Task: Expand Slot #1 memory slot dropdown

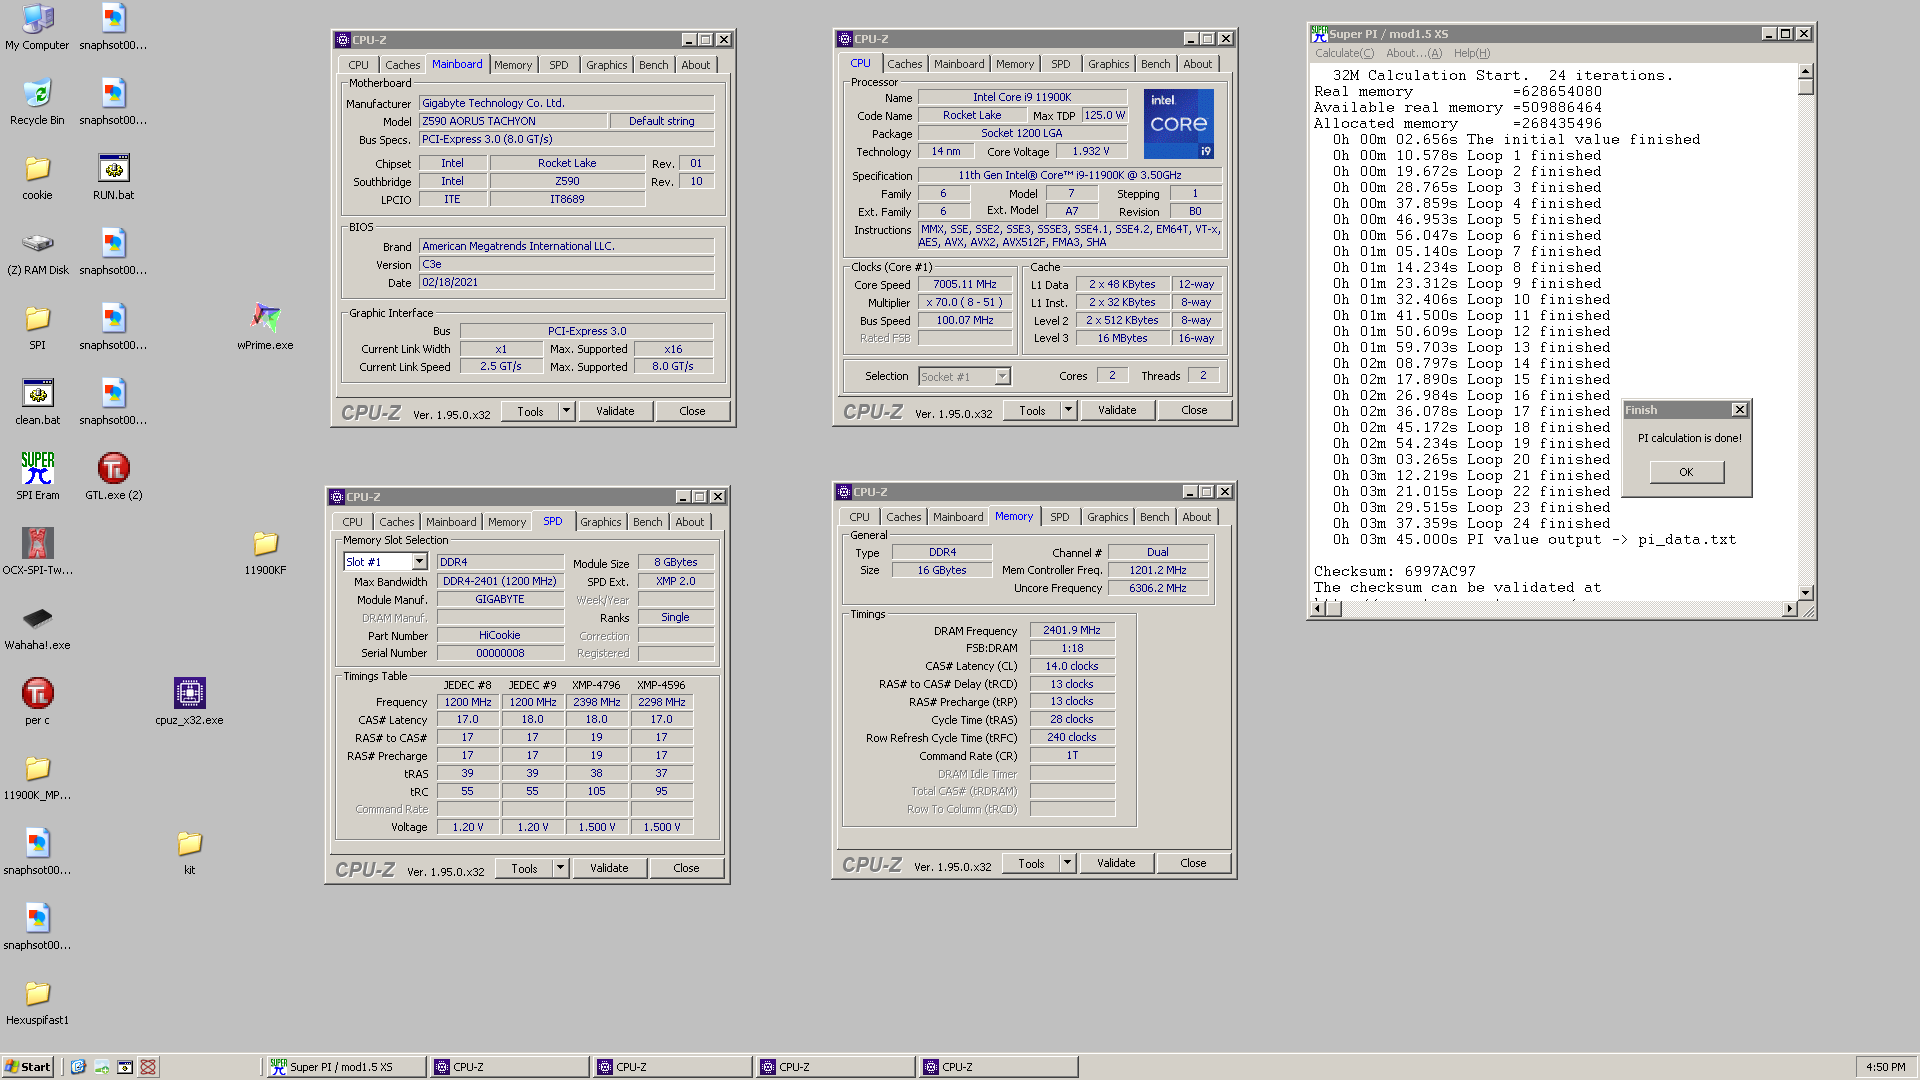Action: coord(419,562)
